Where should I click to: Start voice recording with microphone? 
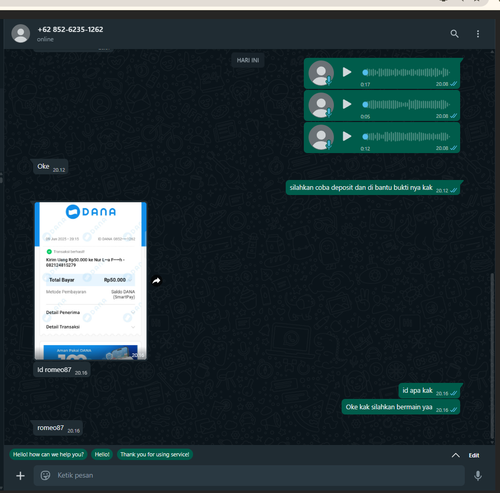pyautogui.click(x=478, y=476)
